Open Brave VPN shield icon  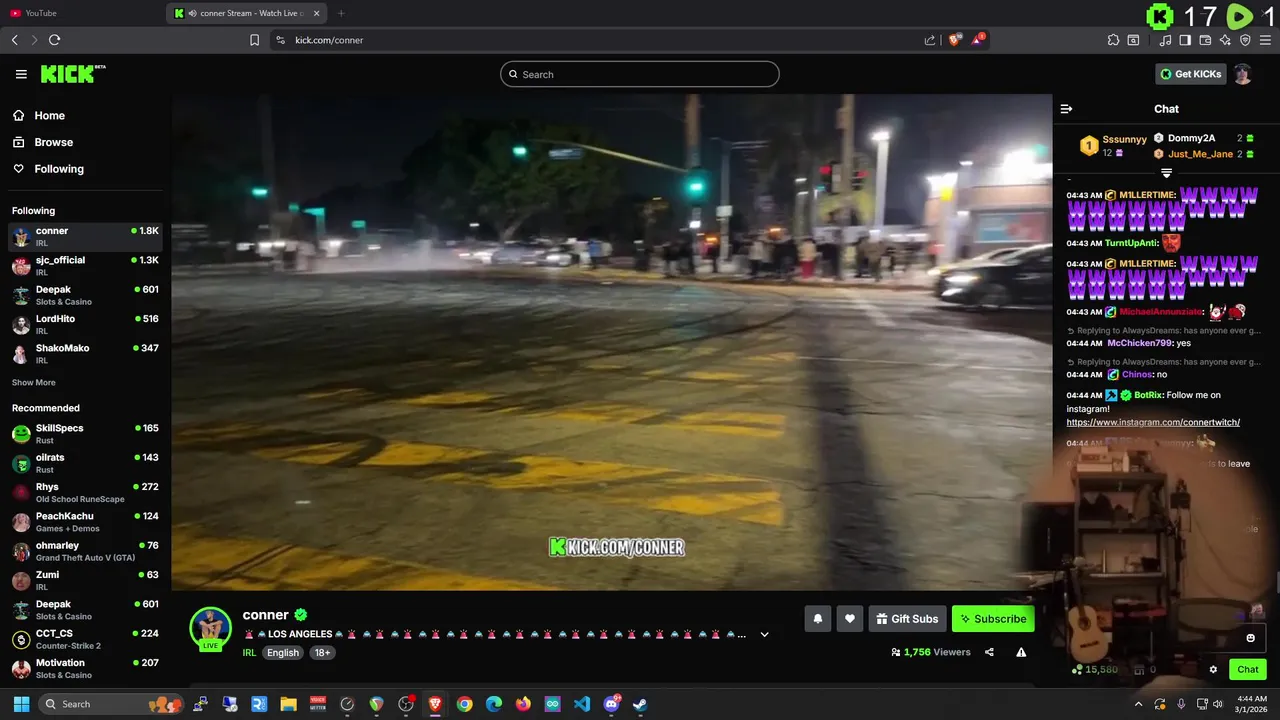point(1245,40)
